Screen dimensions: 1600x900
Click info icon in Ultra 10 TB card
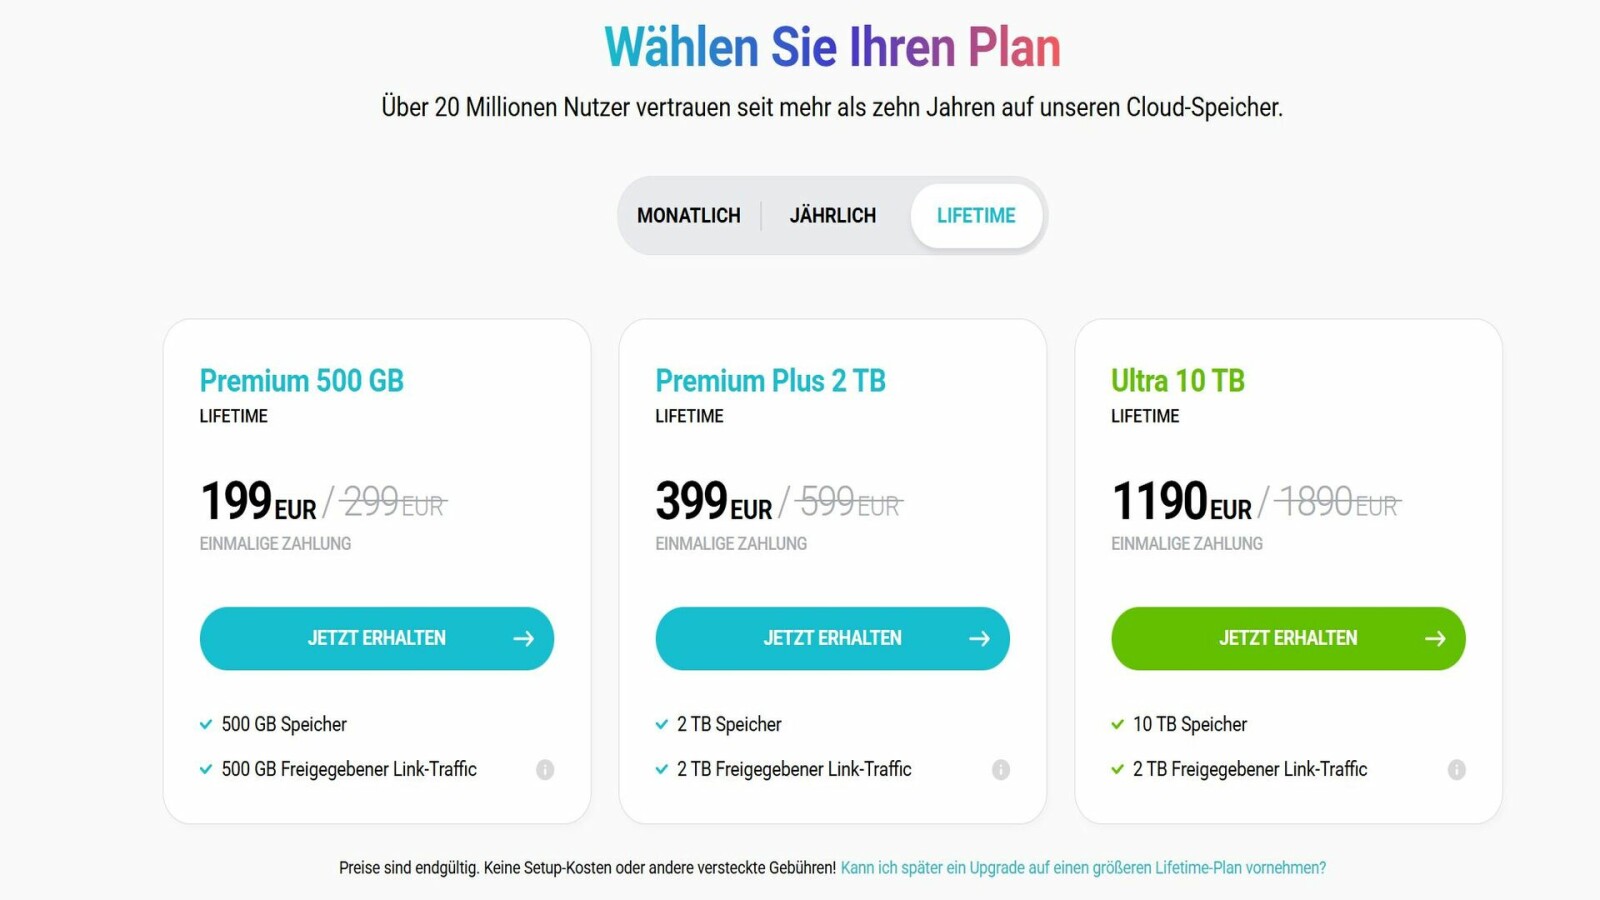[1457, 769]
